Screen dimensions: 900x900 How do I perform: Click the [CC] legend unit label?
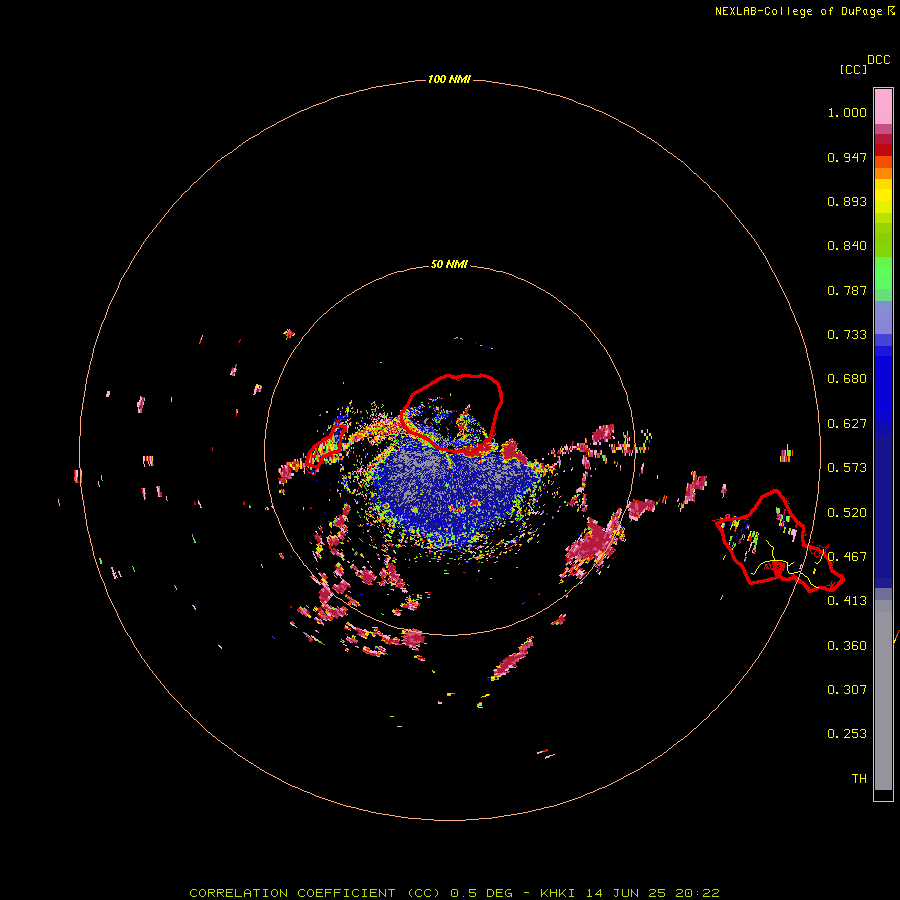click(854, 69)
